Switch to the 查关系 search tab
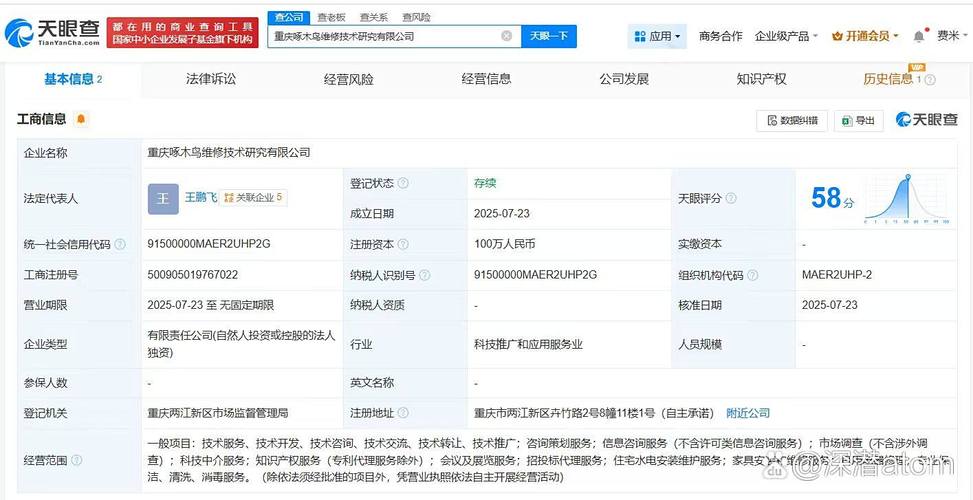 (374, 17)
